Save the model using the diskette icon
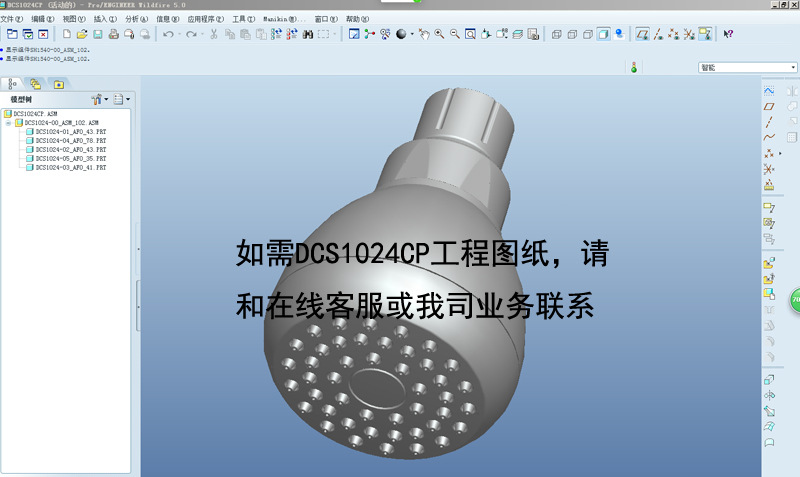Viewport: 800px width, 477px height. (x=97, y=34)
